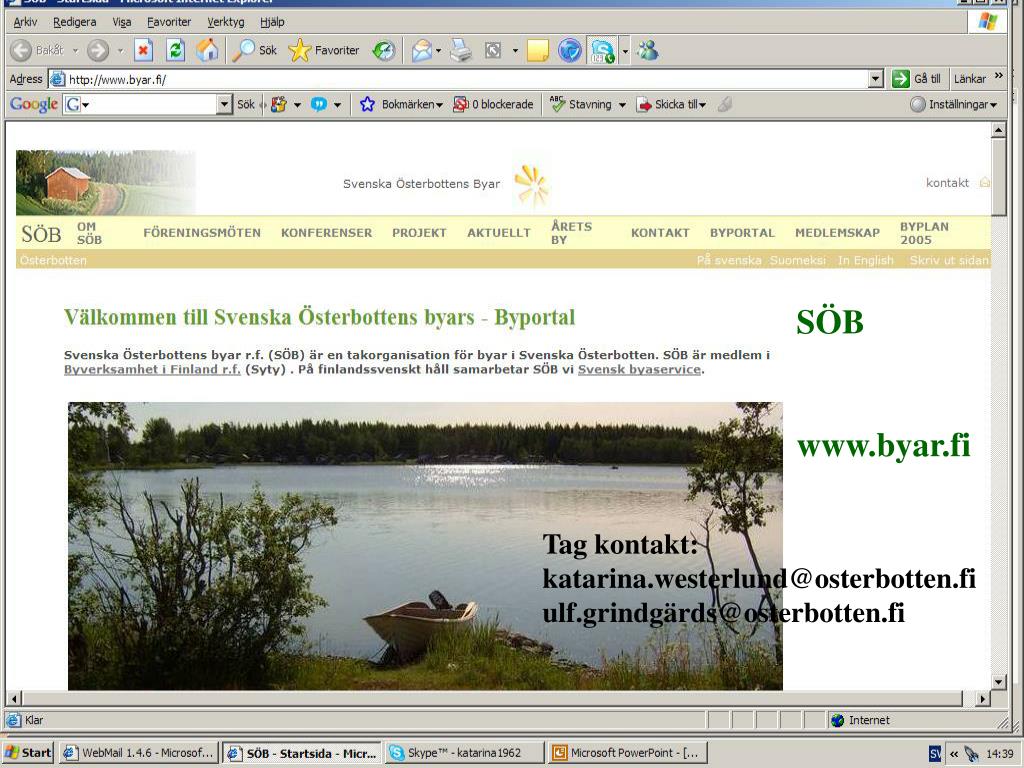The height and width of the screenshot is (768, 1024).
Task: Expand the Google search box dropdown
Action: pyautogui.click(x=224, y=104)
